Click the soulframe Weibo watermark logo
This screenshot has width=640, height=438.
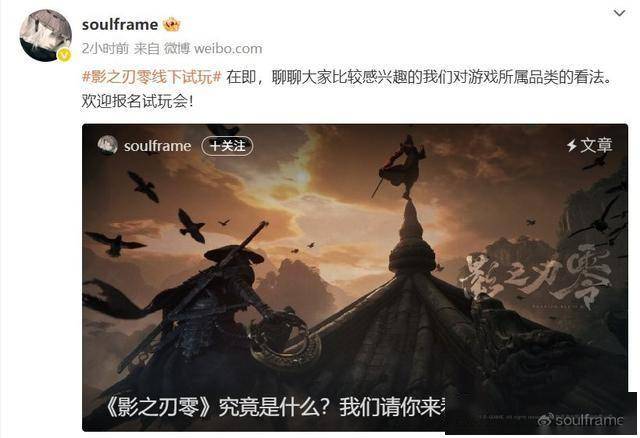(x=581, y=420)
